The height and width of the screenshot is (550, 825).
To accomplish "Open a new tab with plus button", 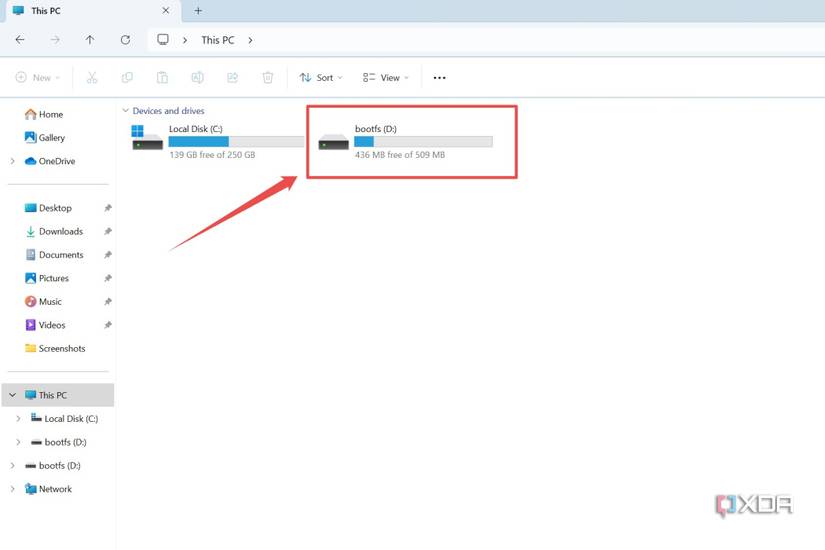I will coord(198,11).
